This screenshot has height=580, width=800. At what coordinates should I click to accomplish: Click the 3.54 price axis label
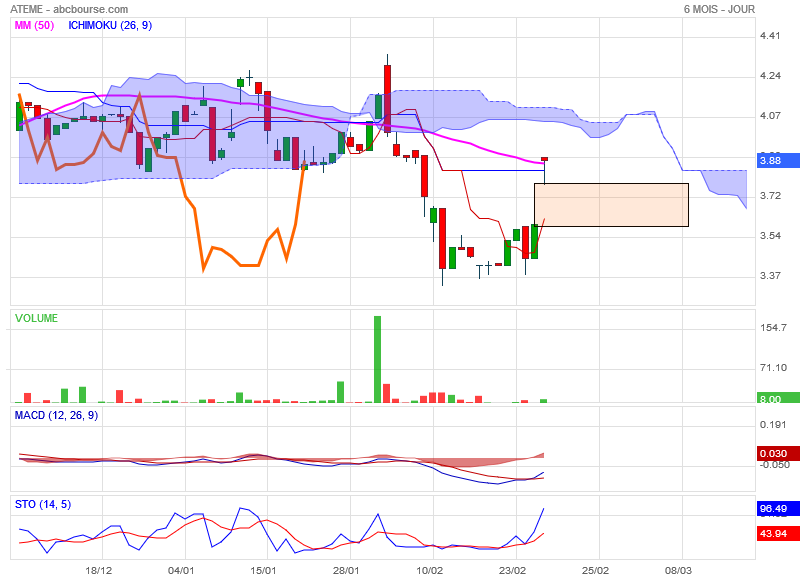770,236
